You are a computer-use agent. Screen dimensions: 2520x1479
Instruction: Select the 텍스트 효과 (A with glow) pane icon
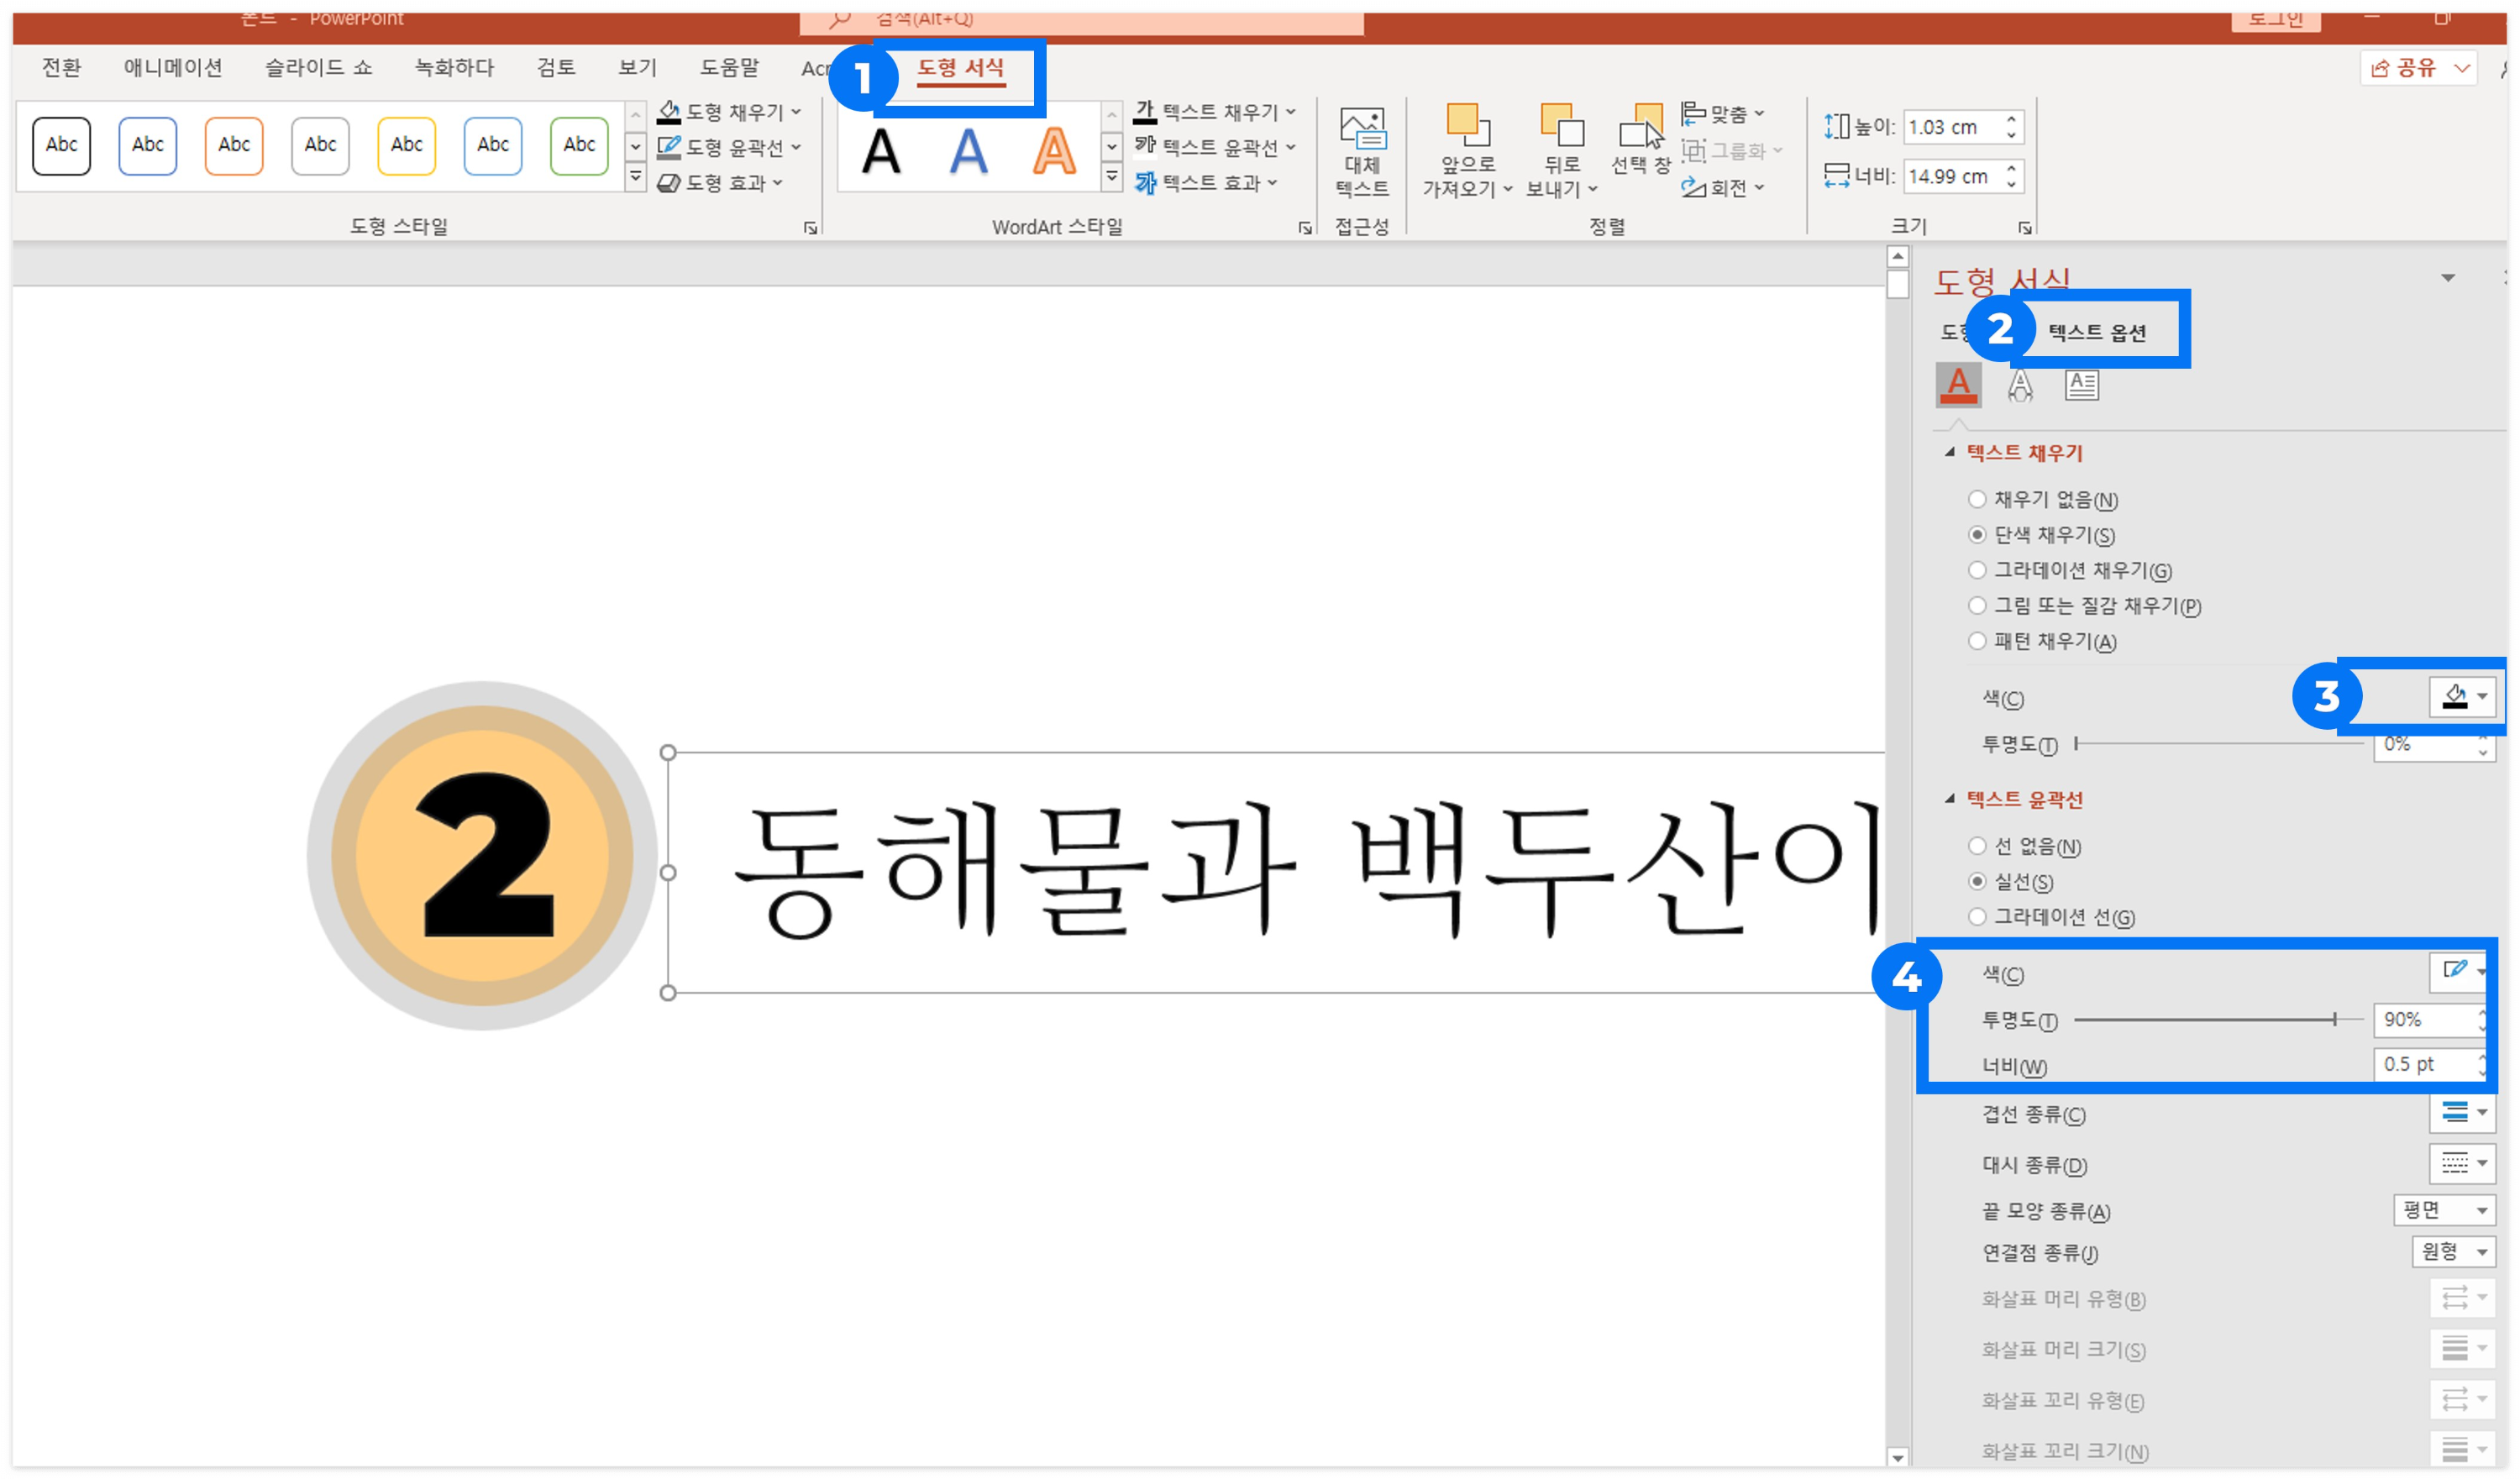pos(2021,385)
